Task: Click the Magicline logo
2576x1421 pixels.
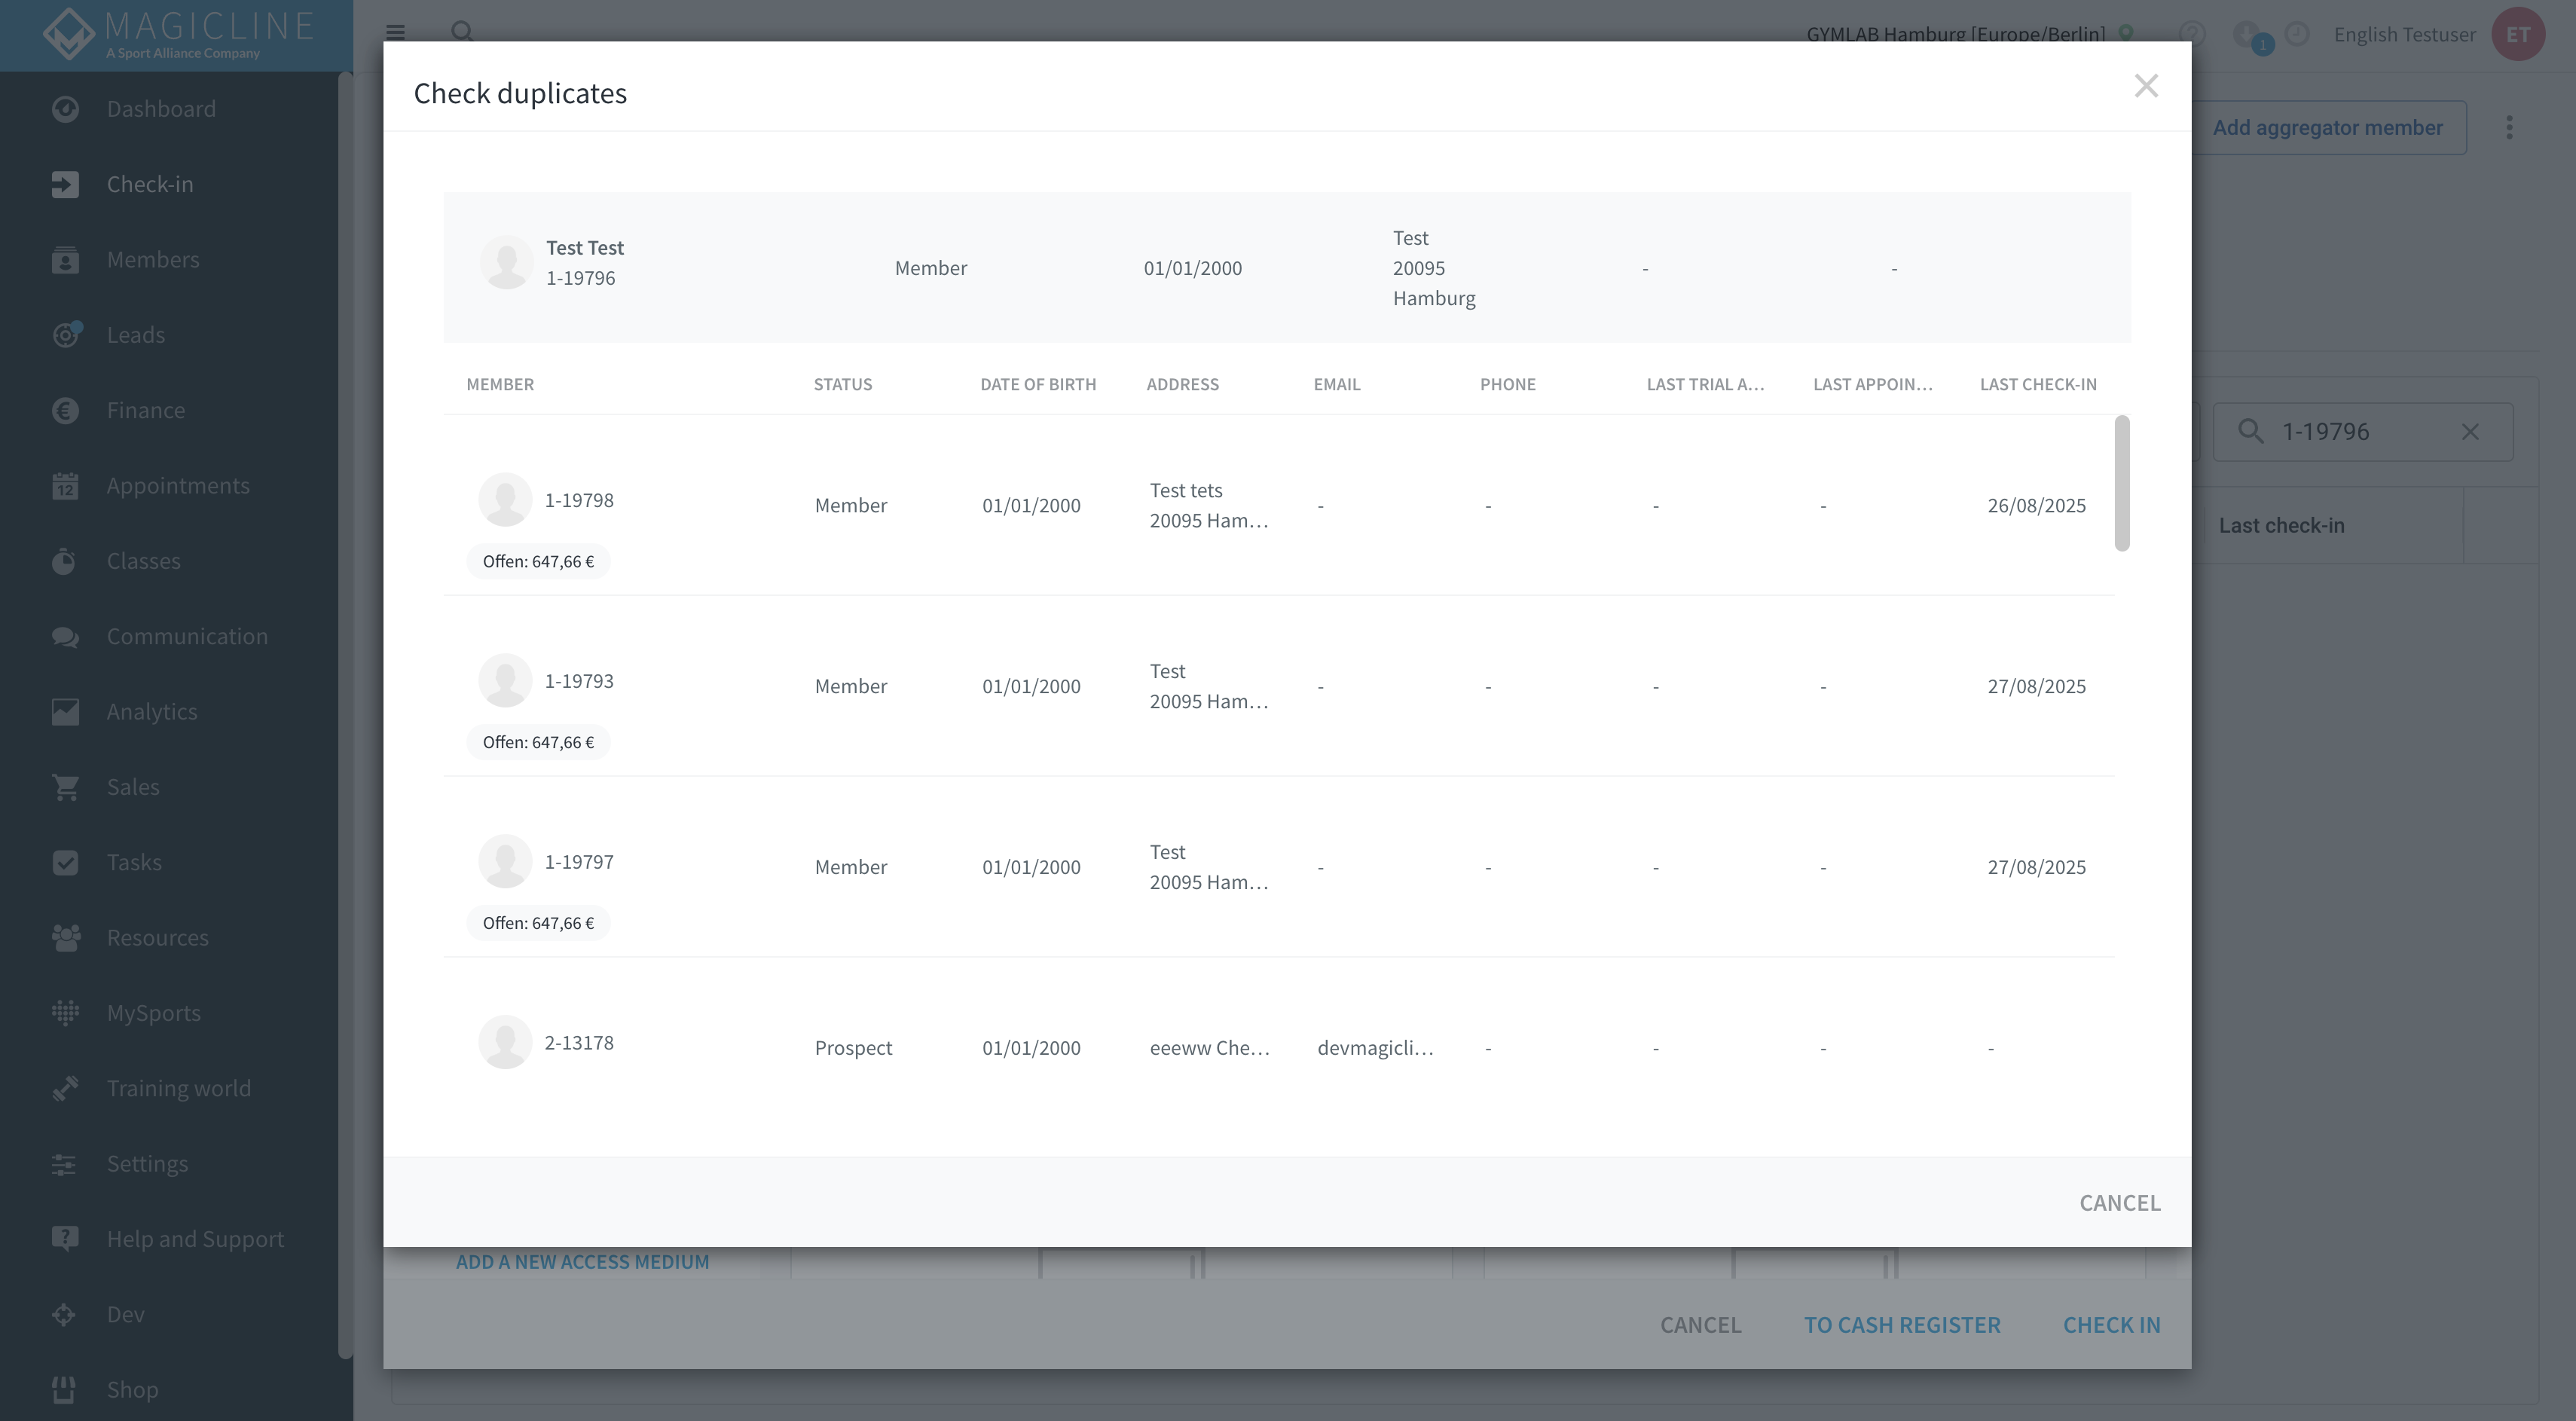Action: [178, 33]
